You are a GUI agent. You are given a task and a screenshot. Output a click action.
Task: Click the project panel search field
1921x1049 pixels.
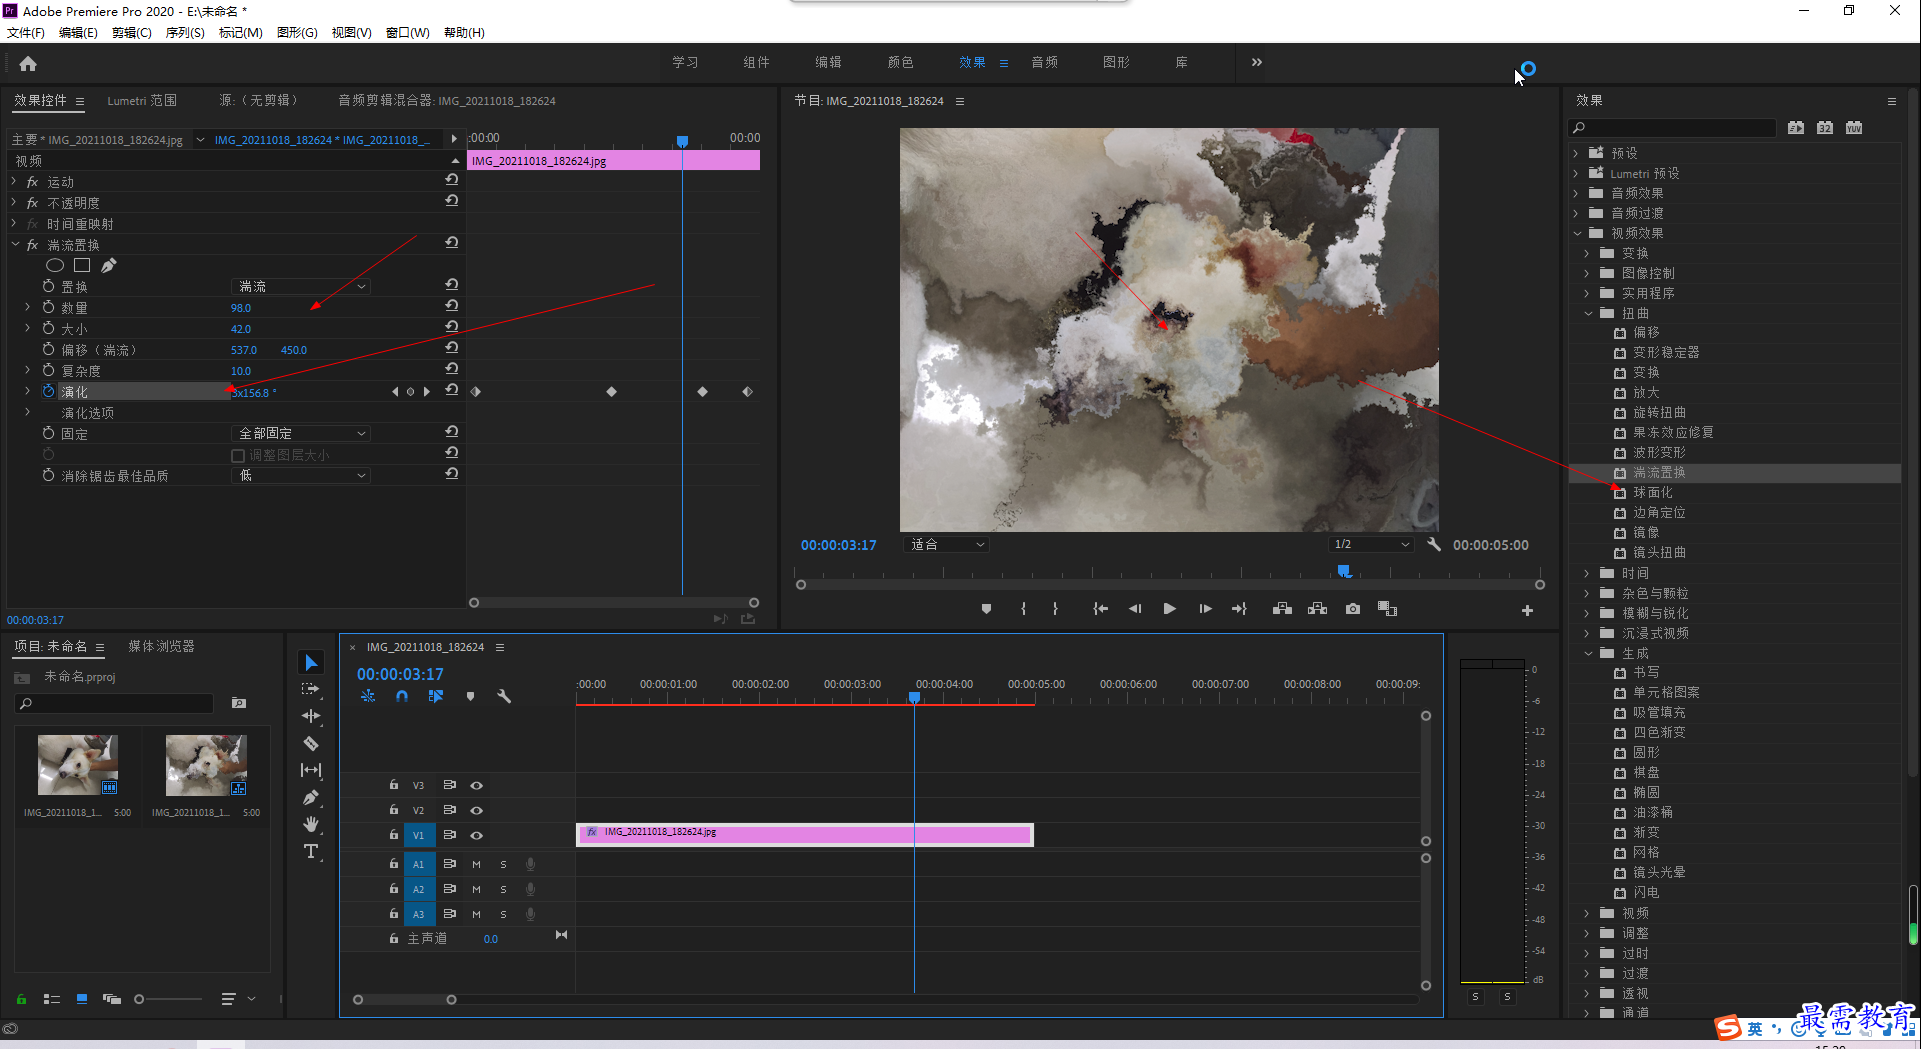click(115, 704)
